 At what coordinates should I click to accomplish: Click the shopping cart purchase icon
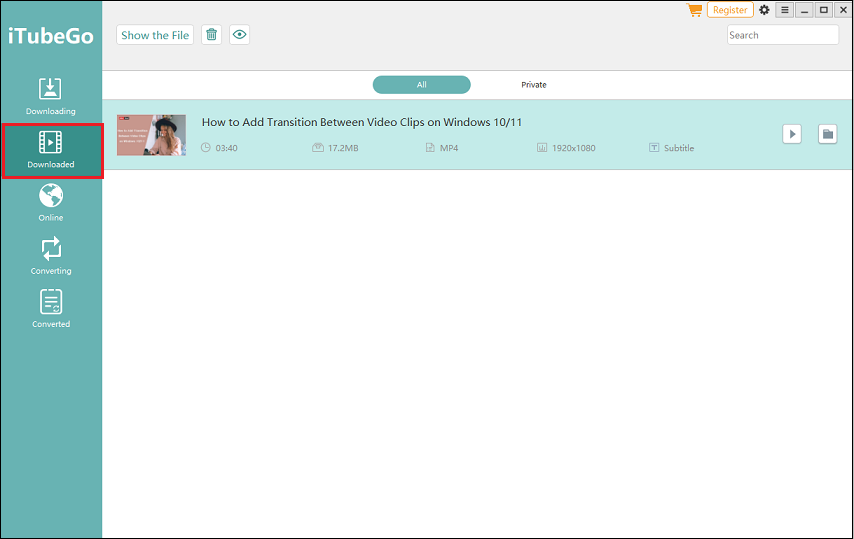694,10
